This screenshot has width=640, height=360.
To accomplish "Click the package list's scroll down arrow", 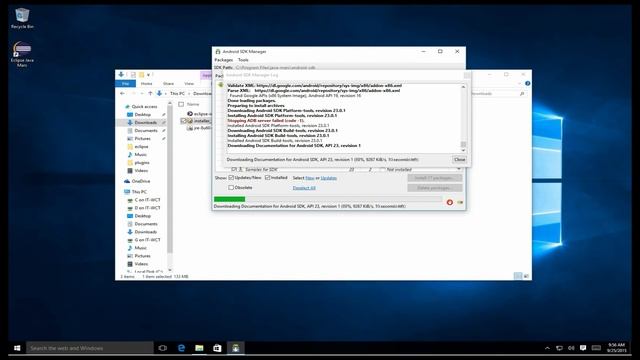I will [459, 169].
